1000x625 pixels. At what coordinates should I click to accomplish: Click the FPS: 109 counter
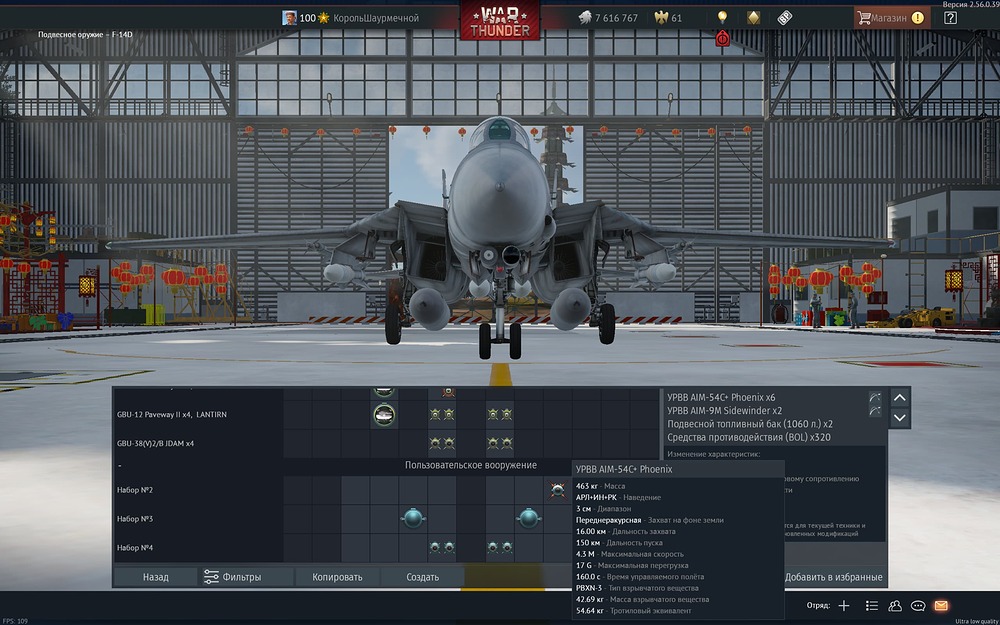click(15, 621)
